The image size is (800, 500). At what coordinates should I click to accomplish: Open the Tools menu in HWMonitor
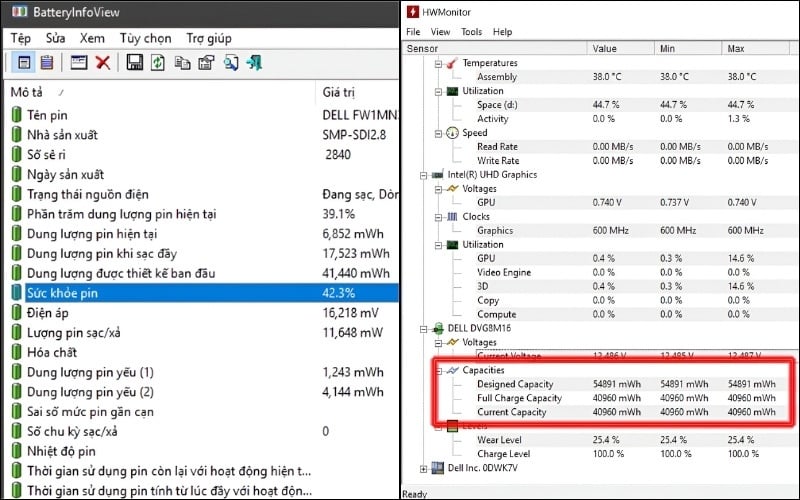coord(471,32)
